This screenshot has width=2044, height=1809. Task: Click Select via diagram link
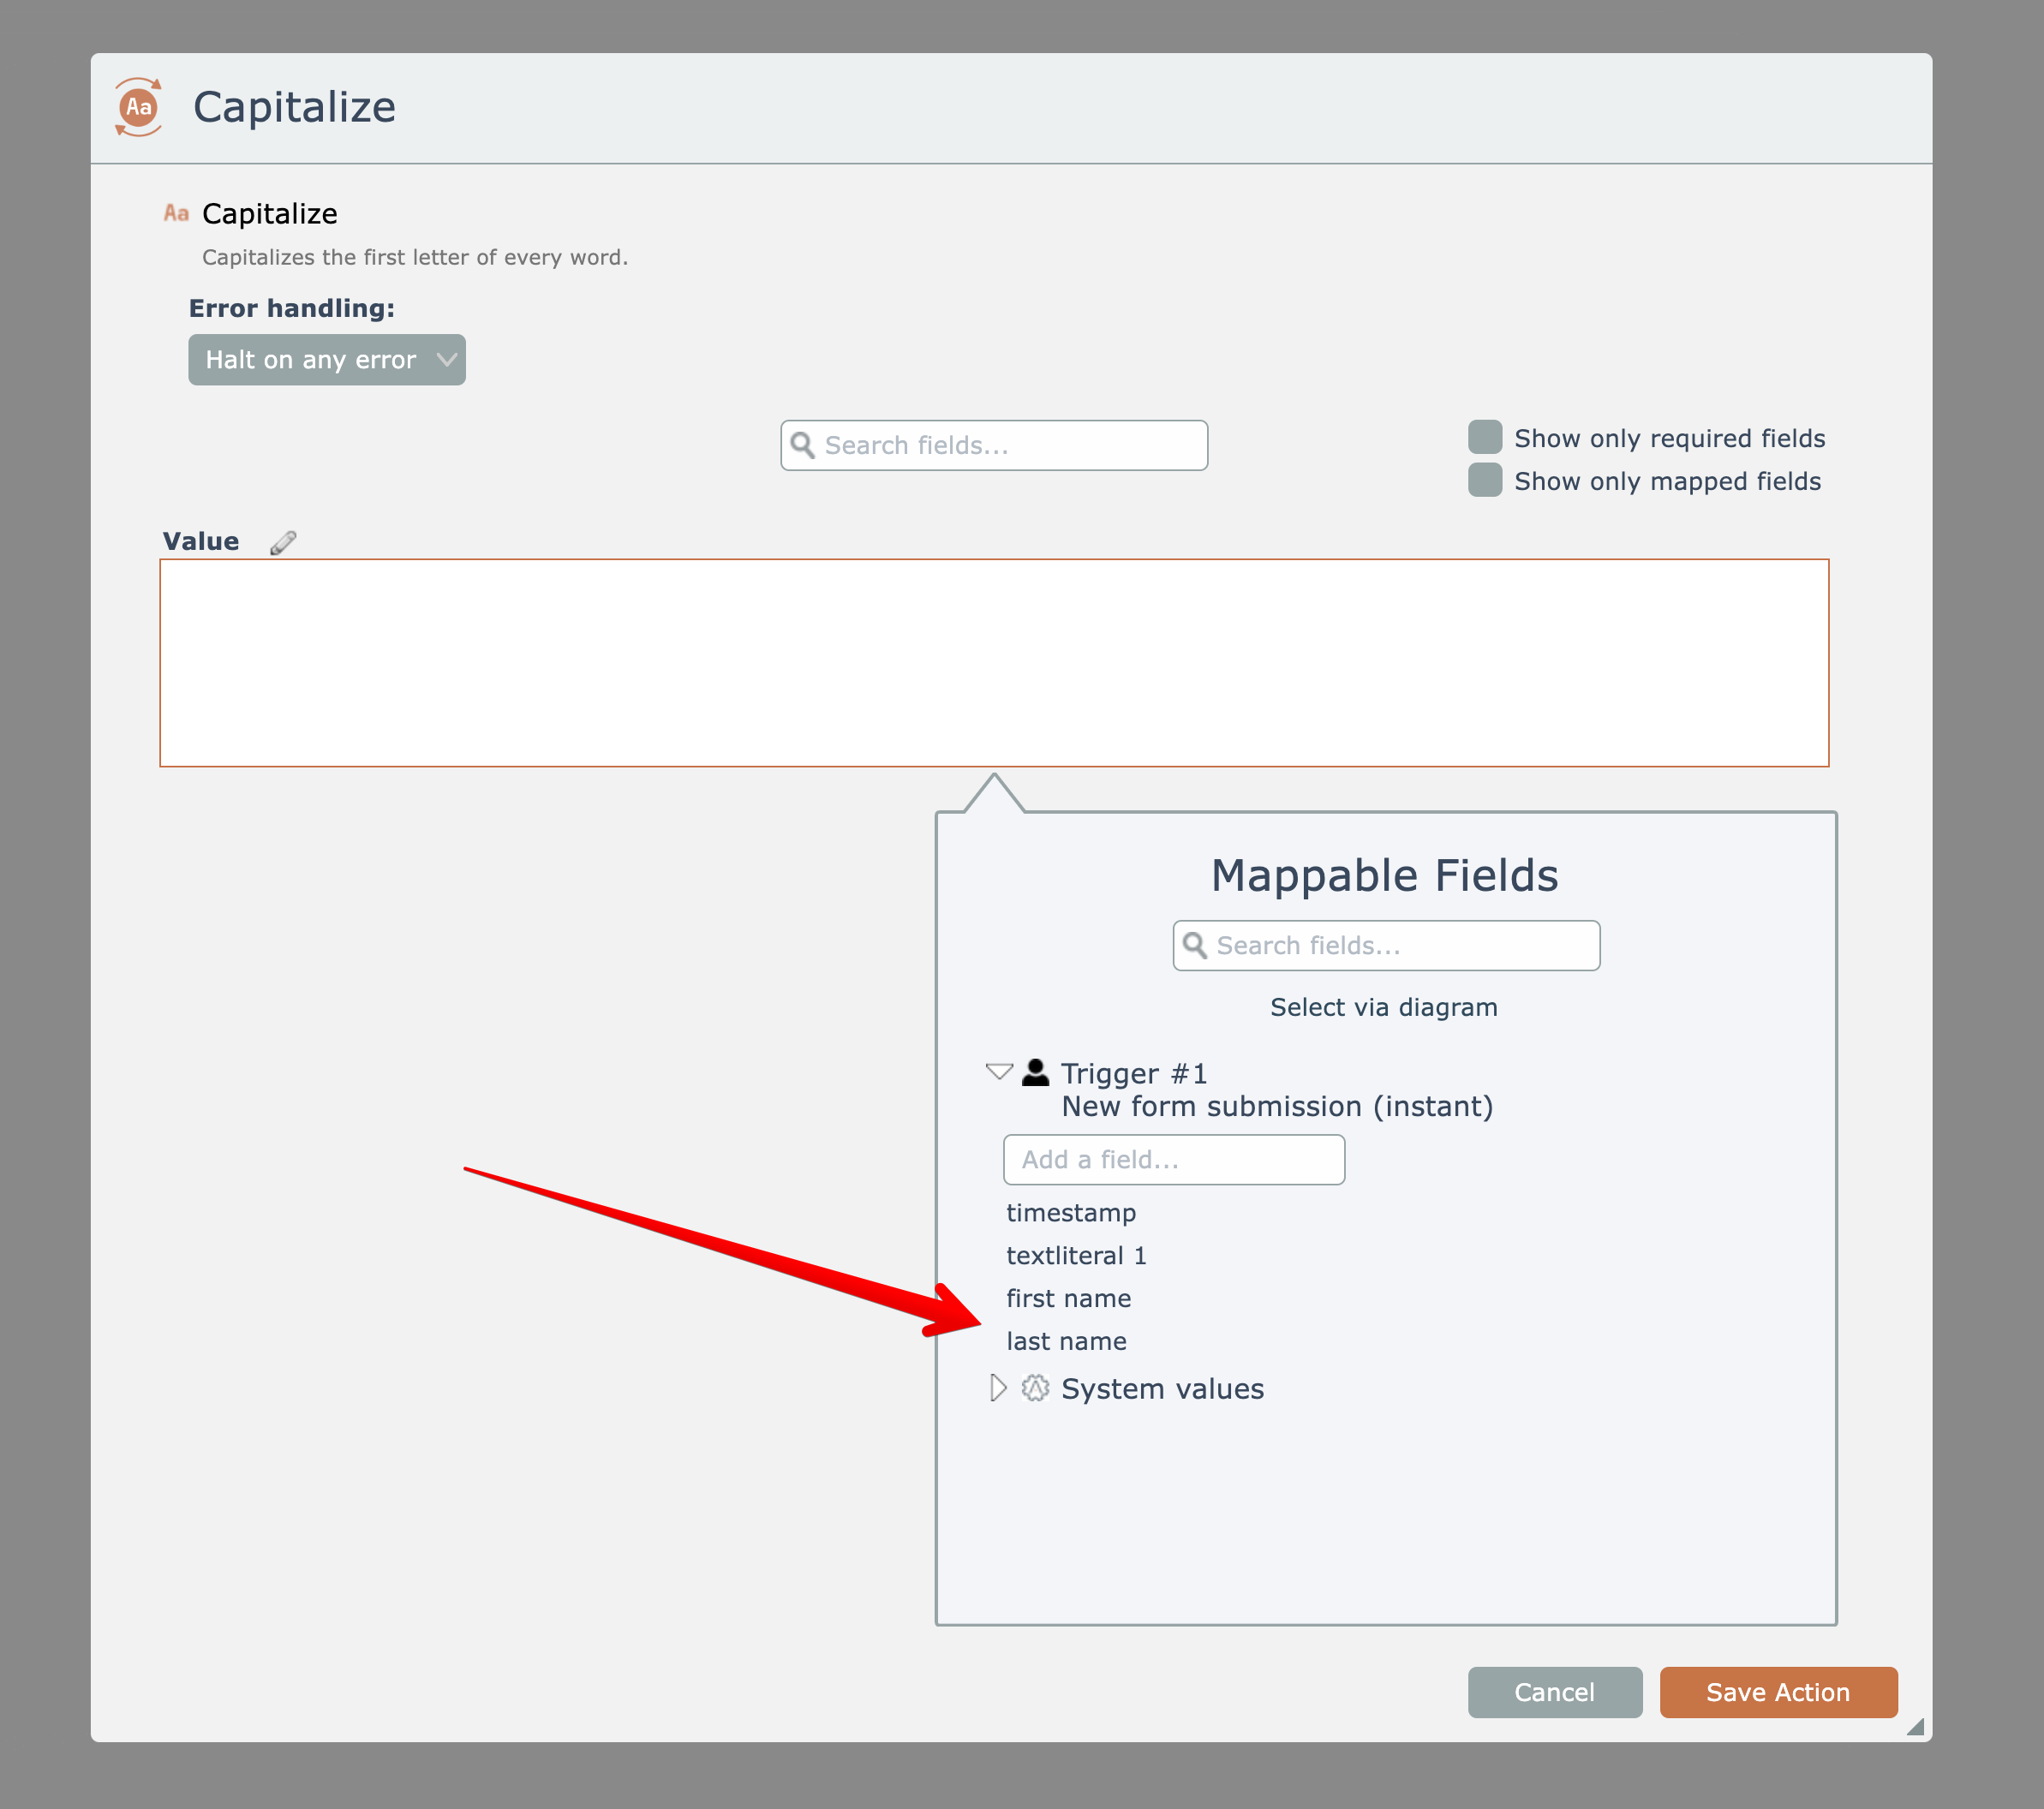(1383, 1007)
